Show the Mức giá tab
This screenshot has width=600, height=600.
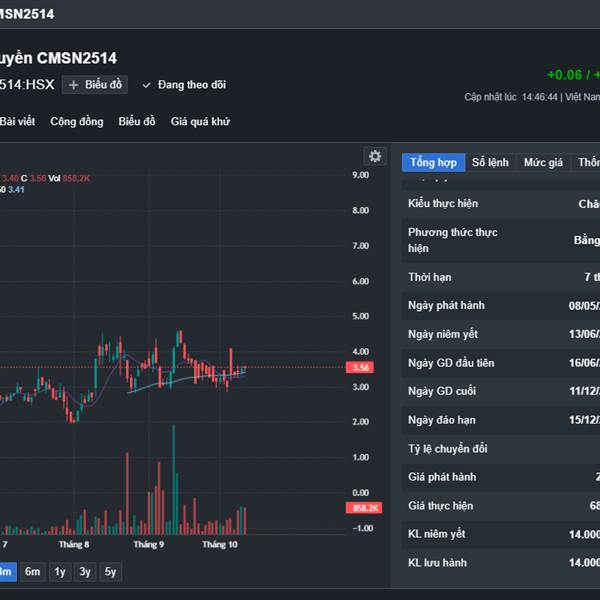(x=543, y=162)
